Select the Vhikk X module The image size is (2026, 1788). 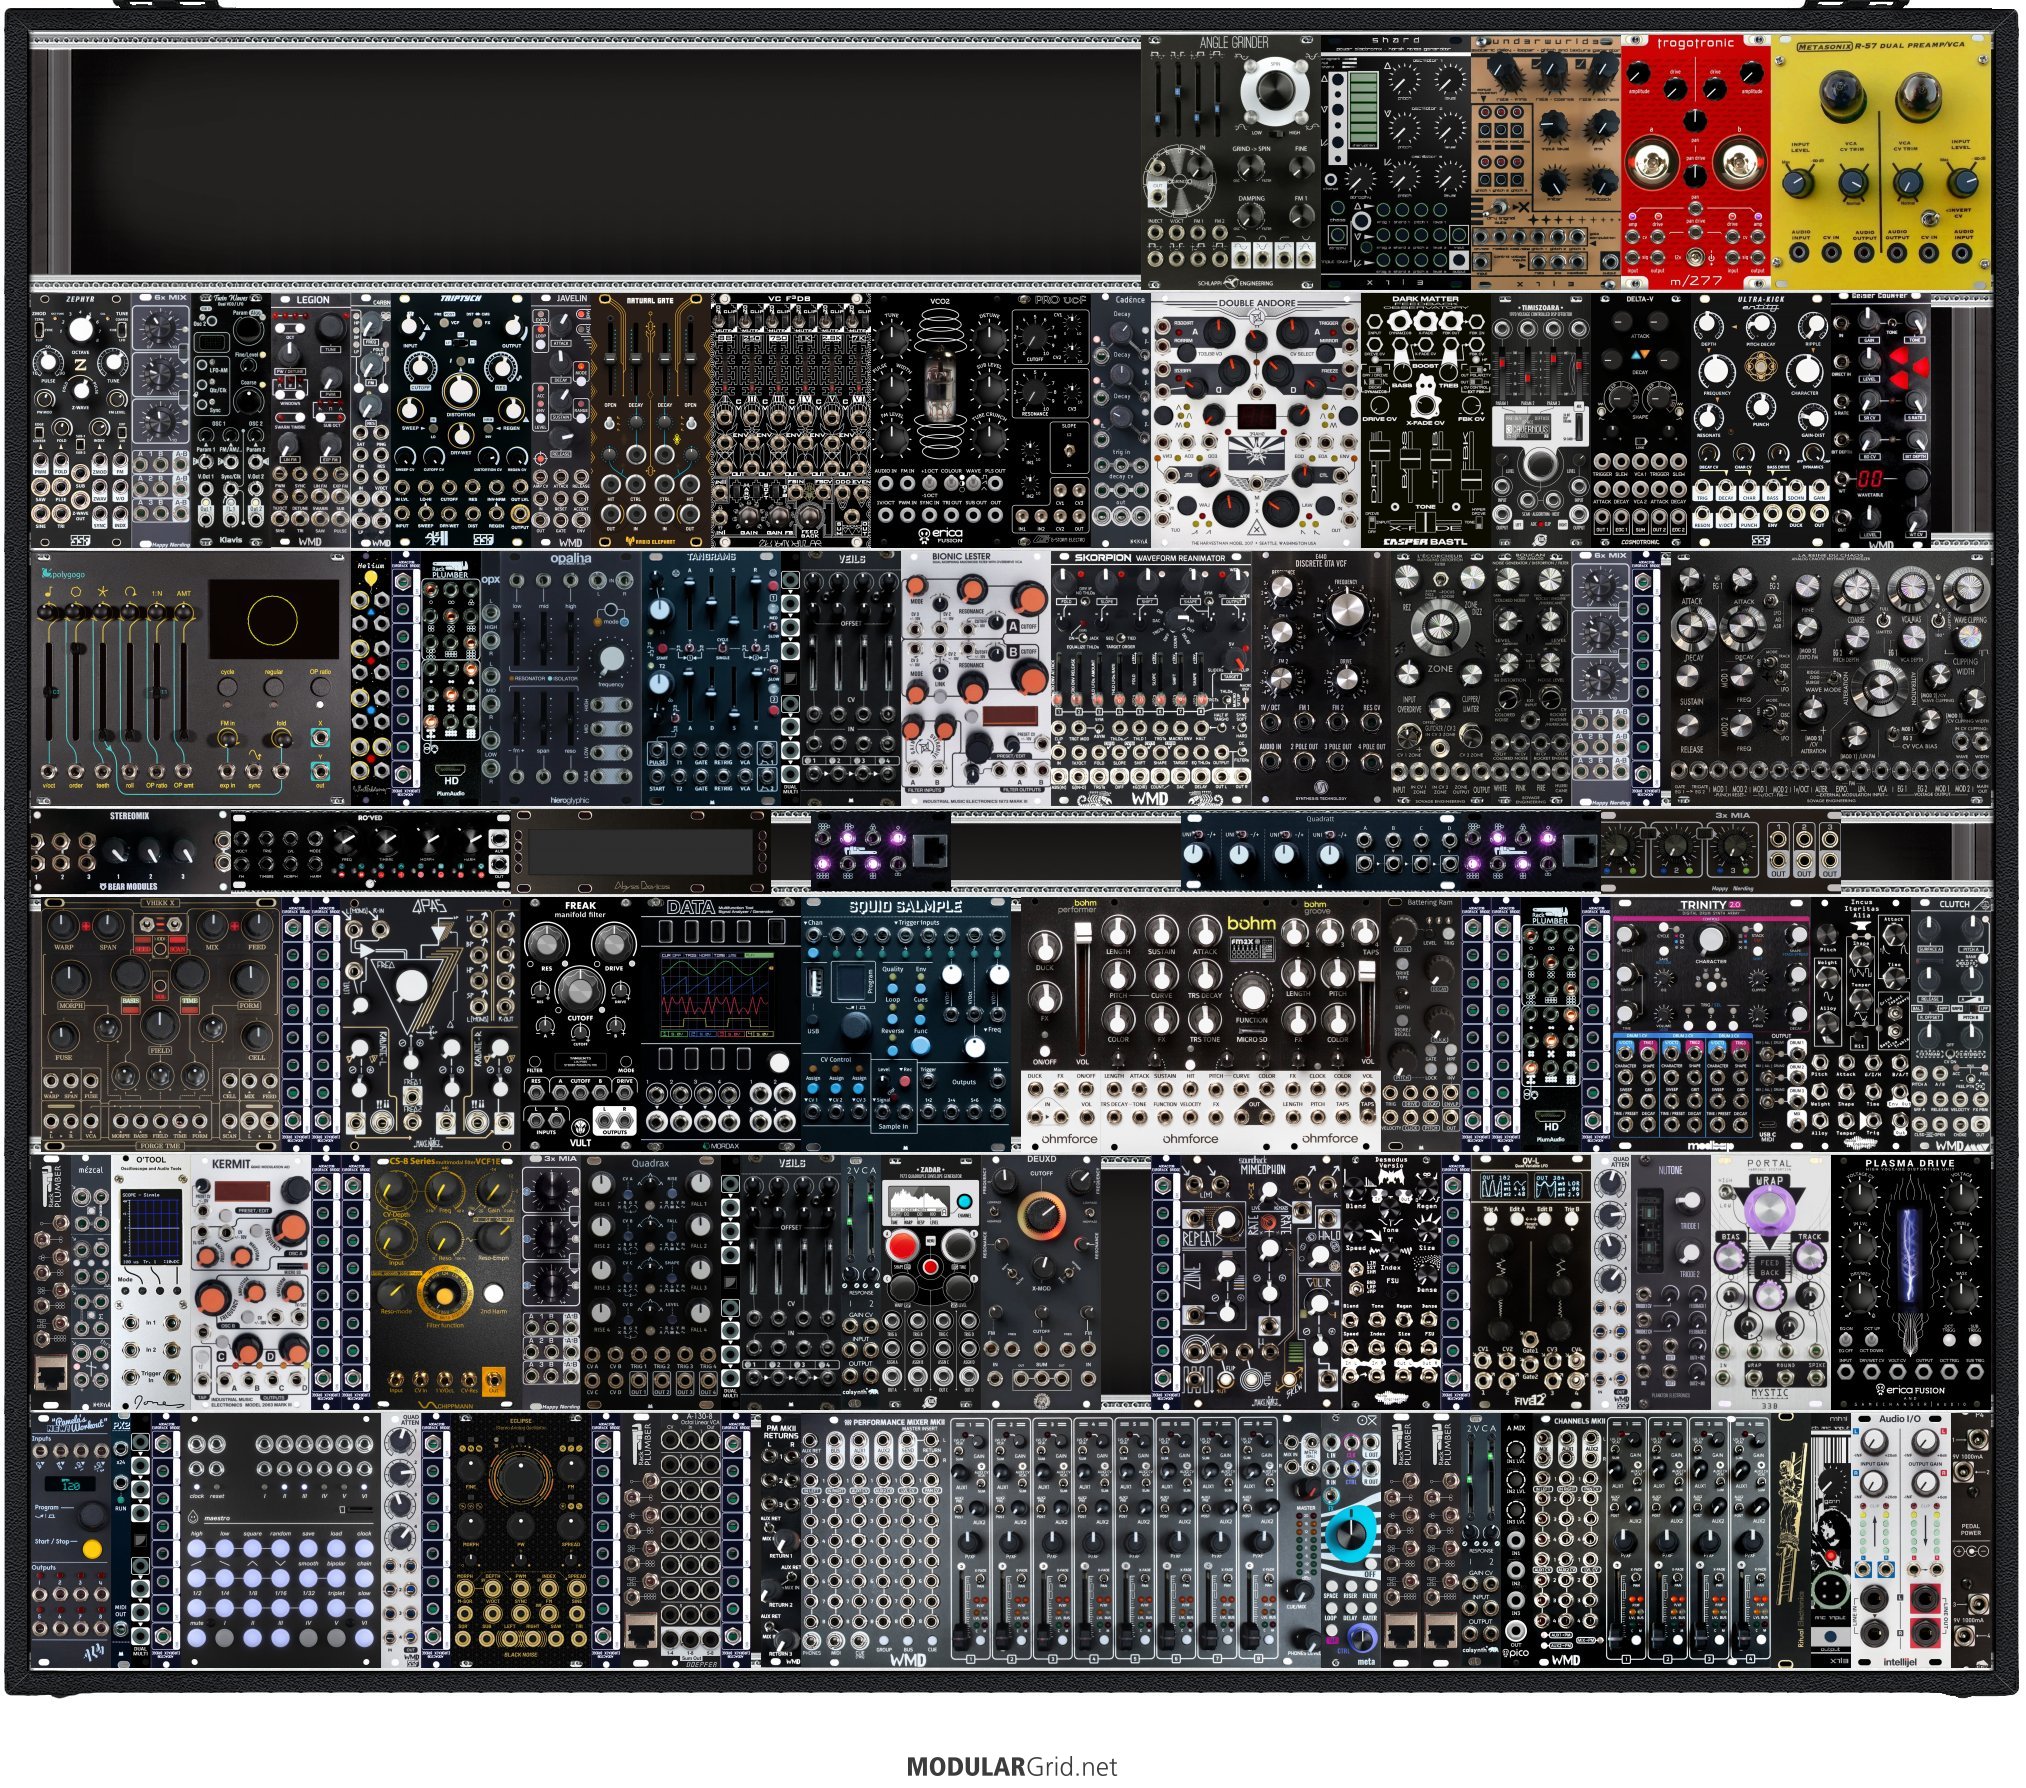(x=156, y=1022)
